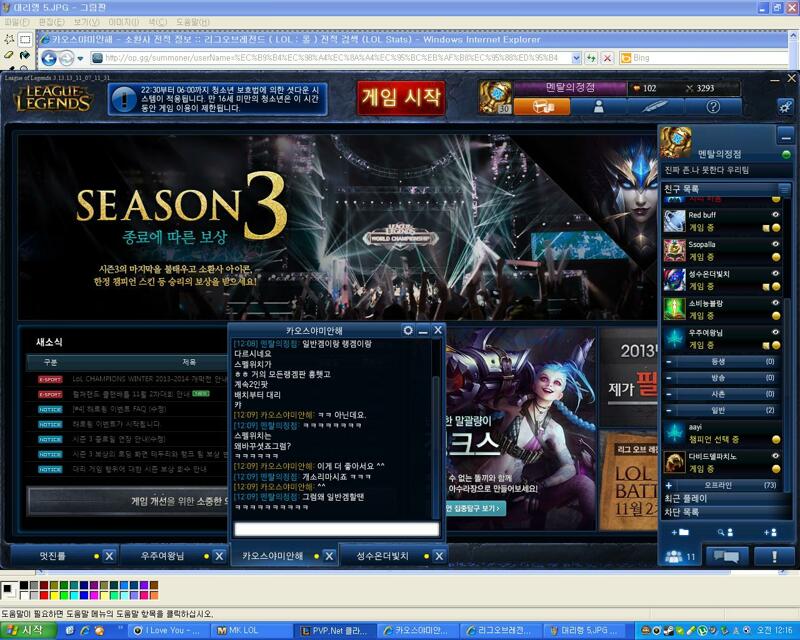Open the MK LOL taskbar item

[251, 630]
